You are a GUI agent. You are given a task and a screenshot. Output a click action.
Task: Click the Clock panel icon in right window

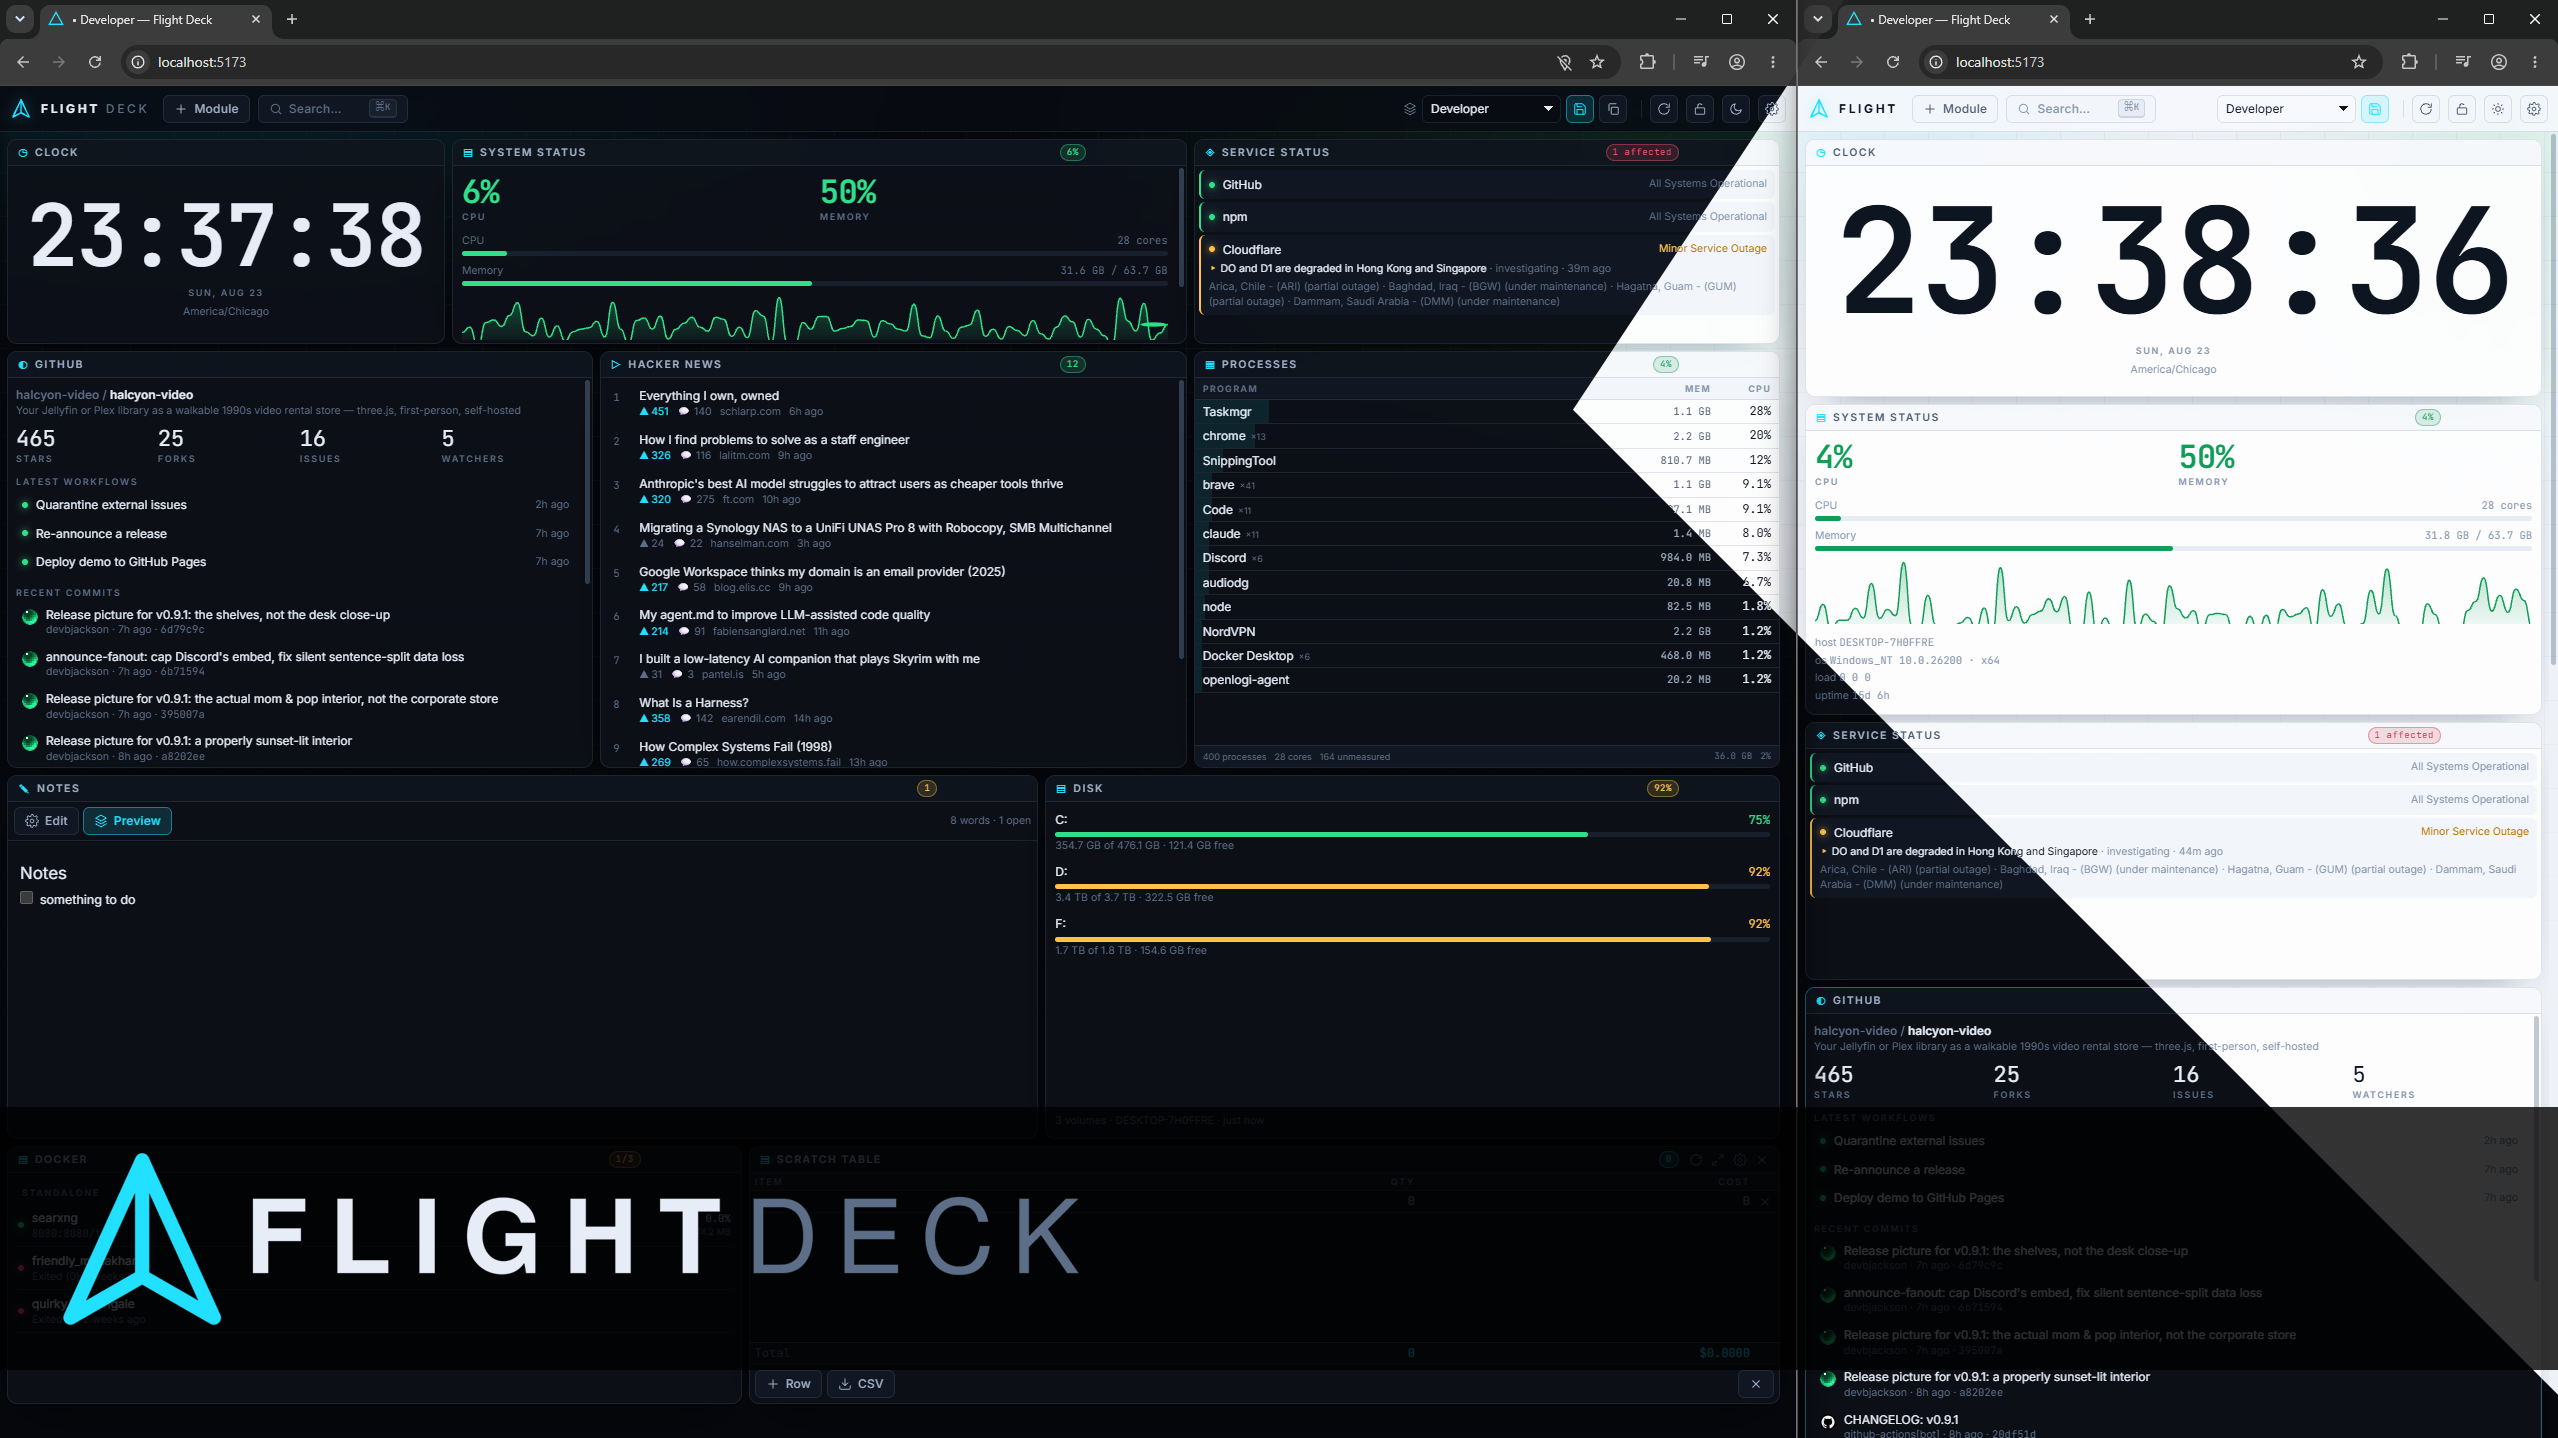click(1821, 153)
